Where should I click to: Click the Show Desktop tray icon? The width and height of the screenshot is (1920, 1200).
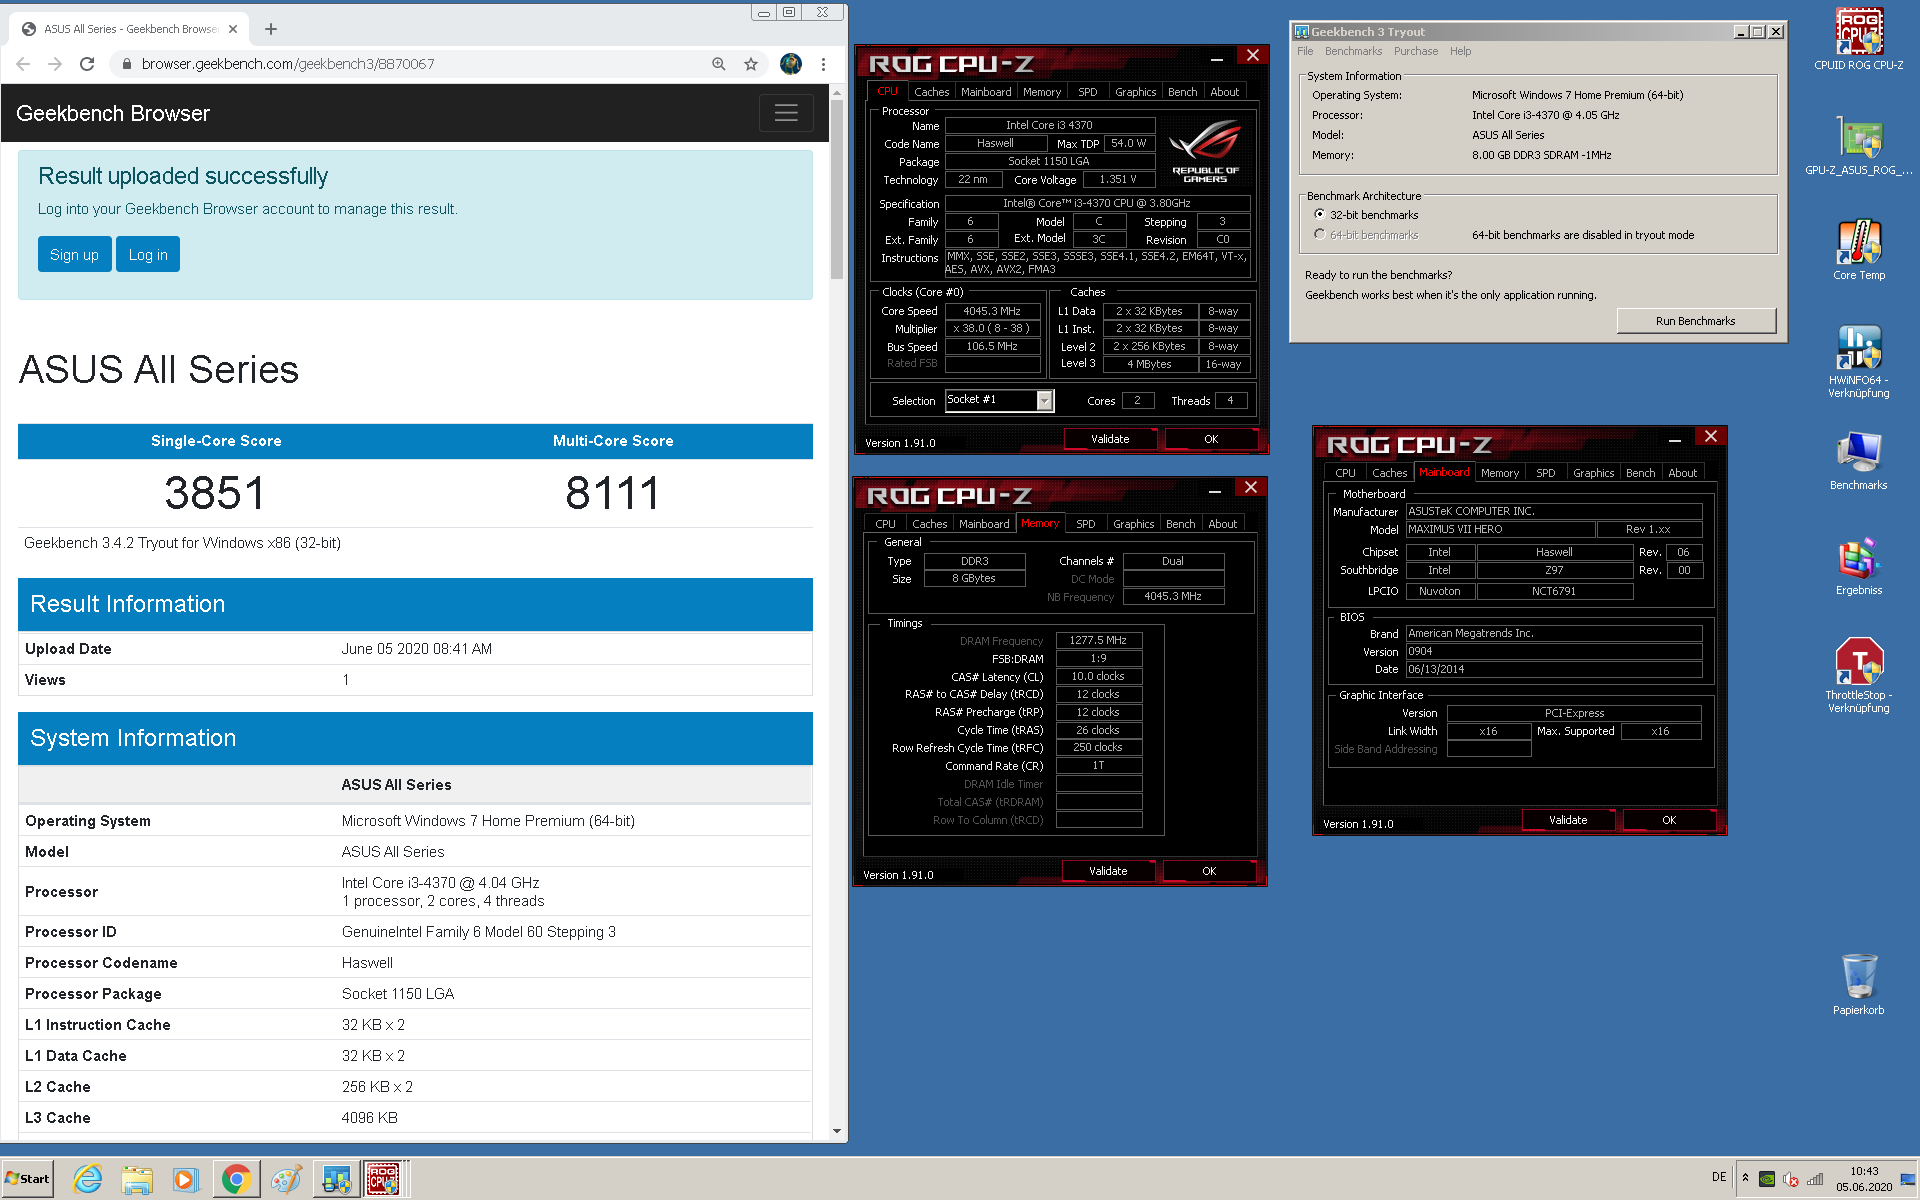pos(1908,1179)
